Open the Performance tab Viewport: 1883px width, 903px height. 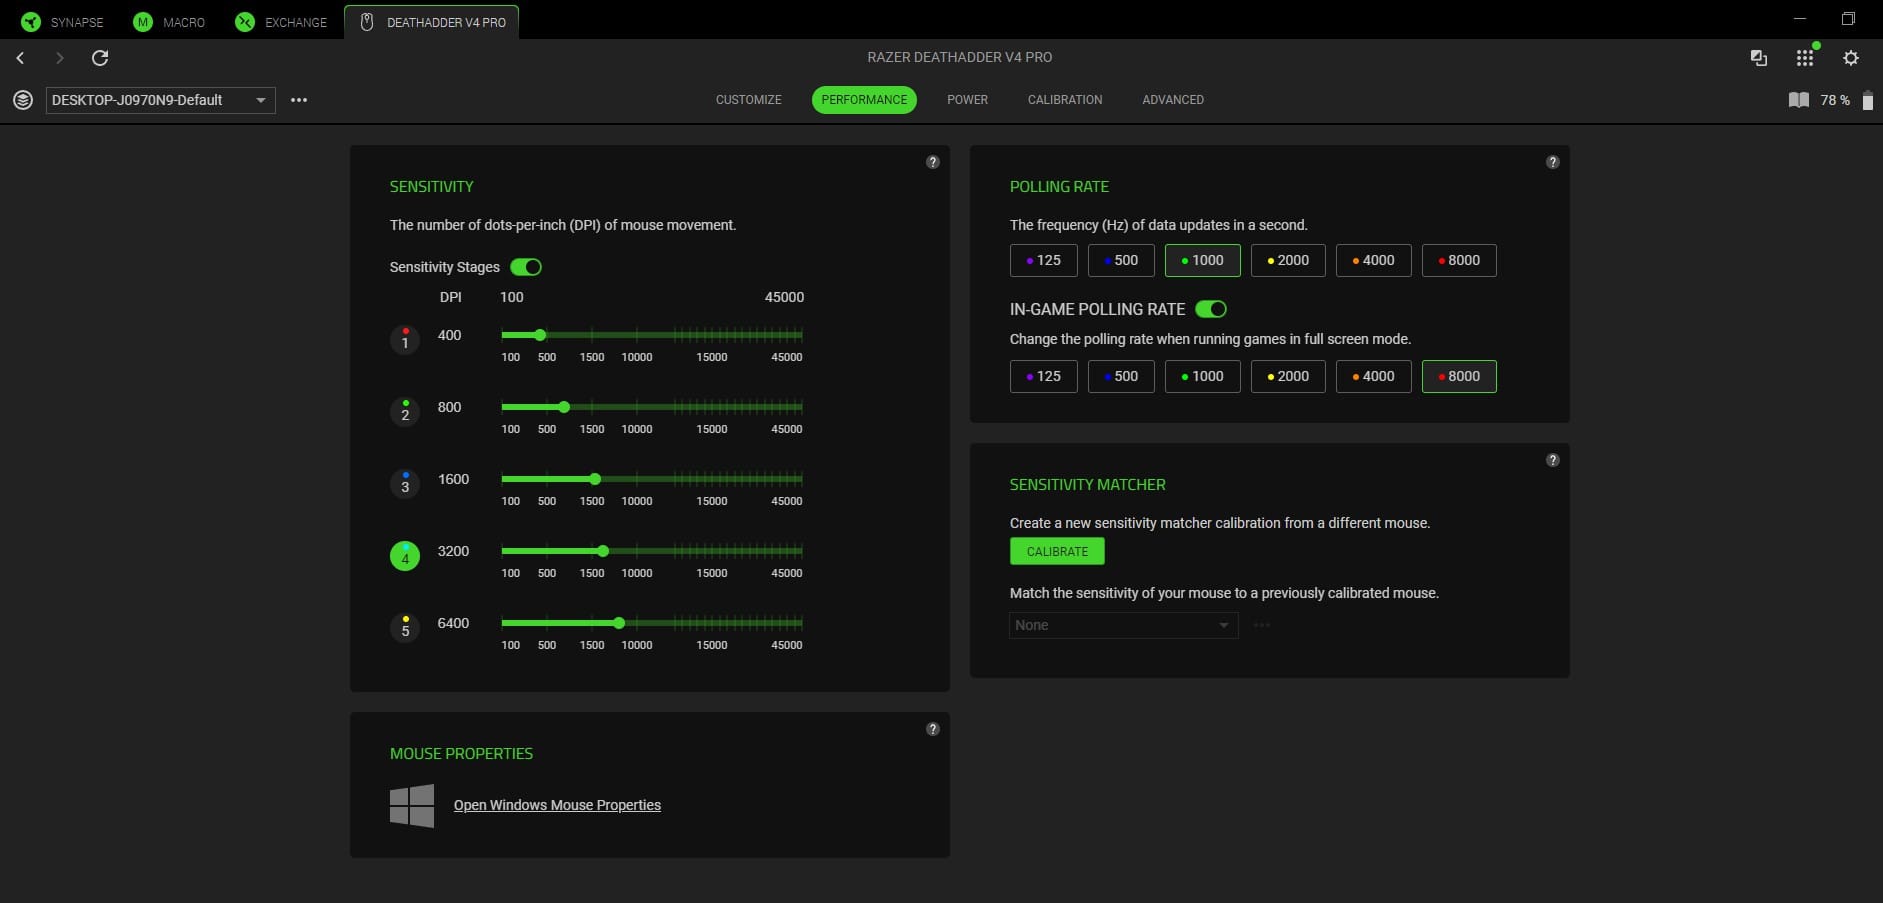pos(864,100)
